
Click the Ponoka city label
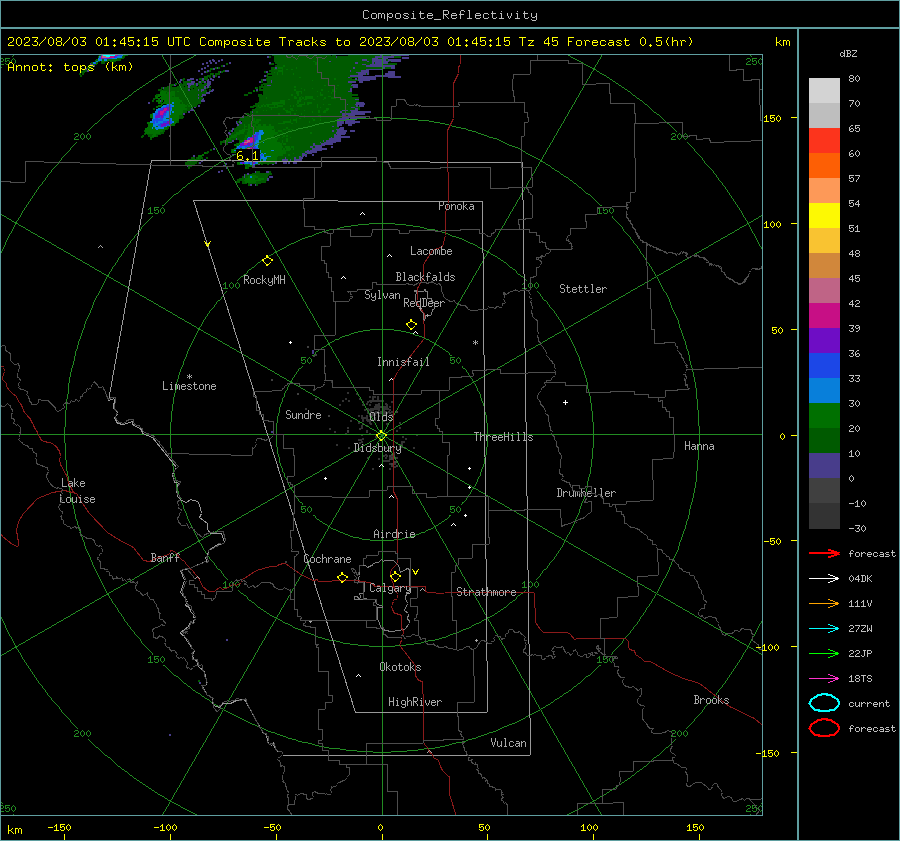(x=456, y=206)
